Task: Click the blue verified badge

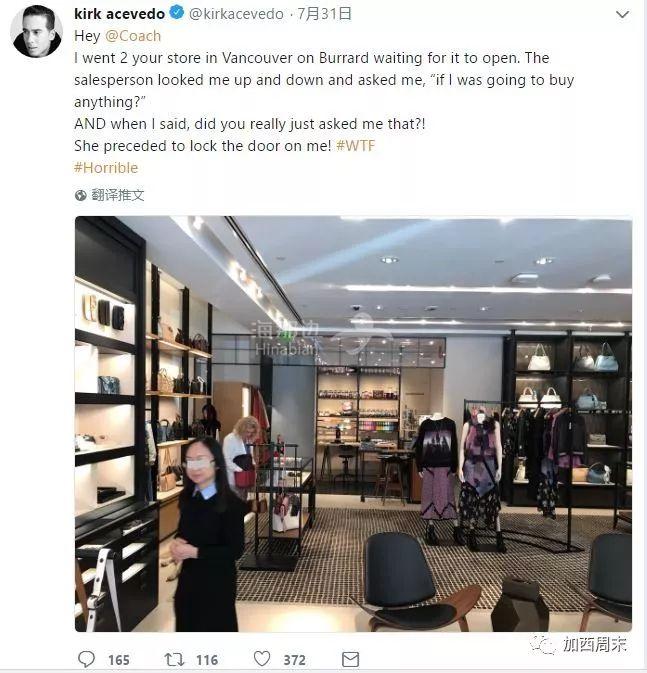Action: coord(176,13)
